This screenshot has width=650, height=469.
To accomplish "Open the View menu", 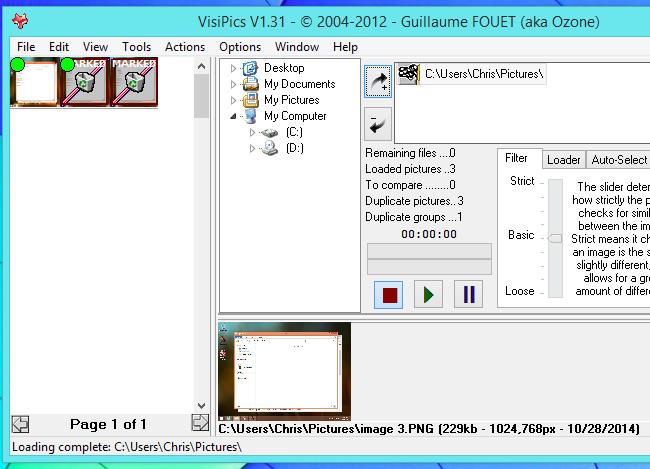I will (95, 47).
